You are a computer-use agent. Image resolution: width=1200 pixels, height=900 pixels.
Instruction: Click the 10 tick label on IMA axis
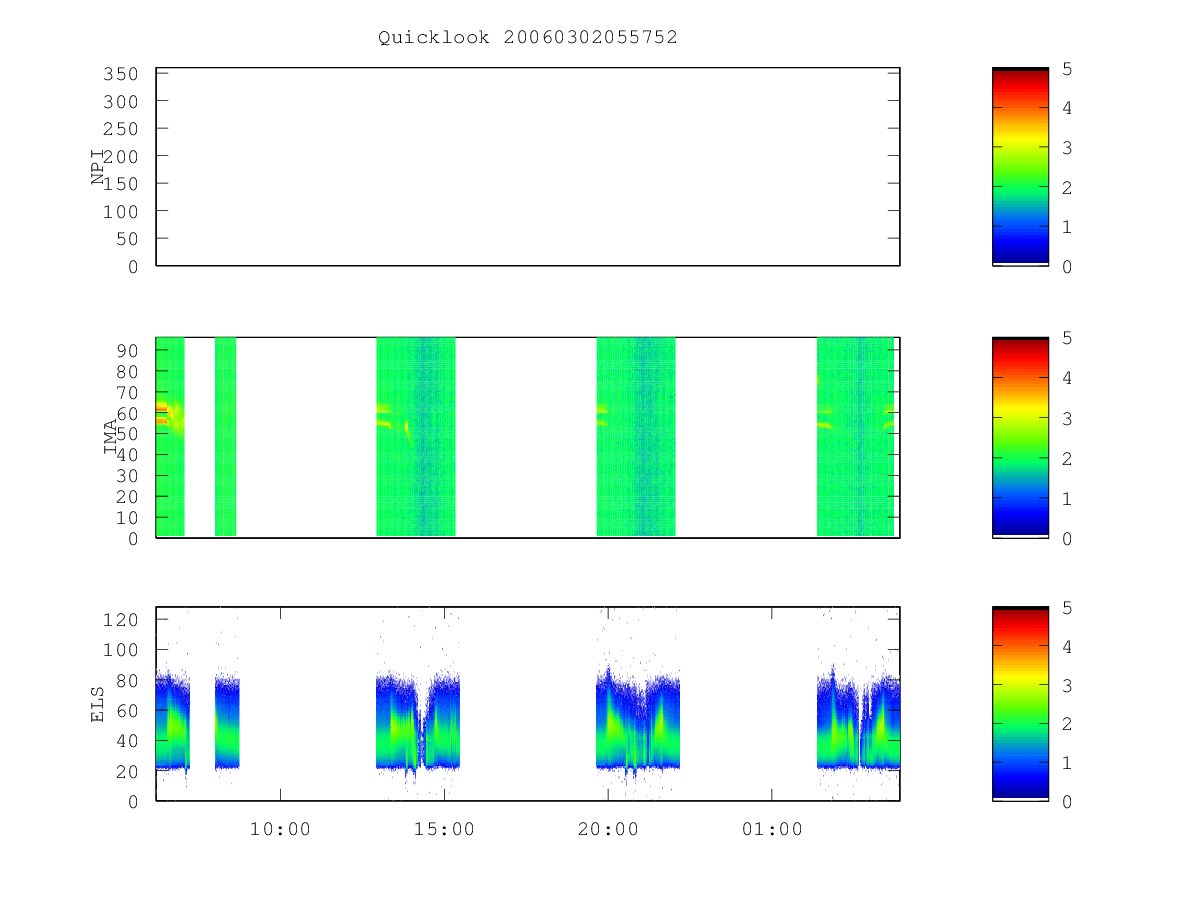126,517
